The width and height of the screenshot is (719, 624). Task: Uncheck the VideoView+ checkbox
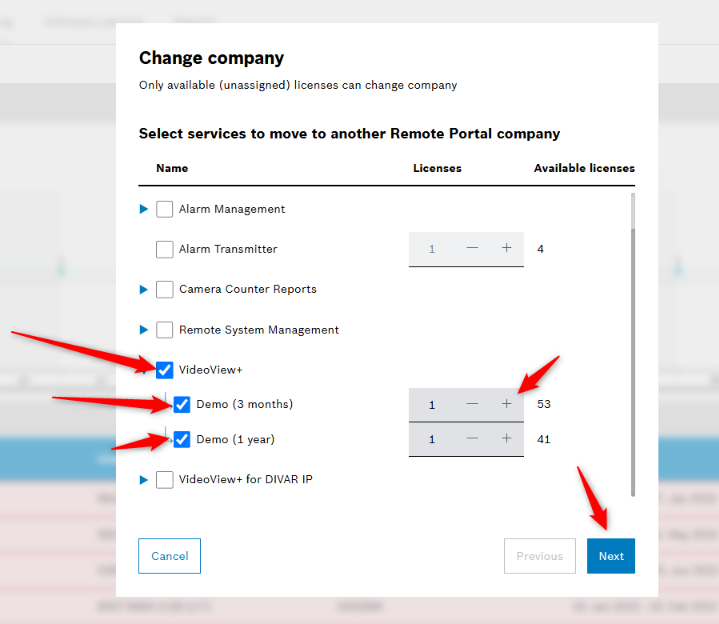pyautogui.click(x=165, y=370)
